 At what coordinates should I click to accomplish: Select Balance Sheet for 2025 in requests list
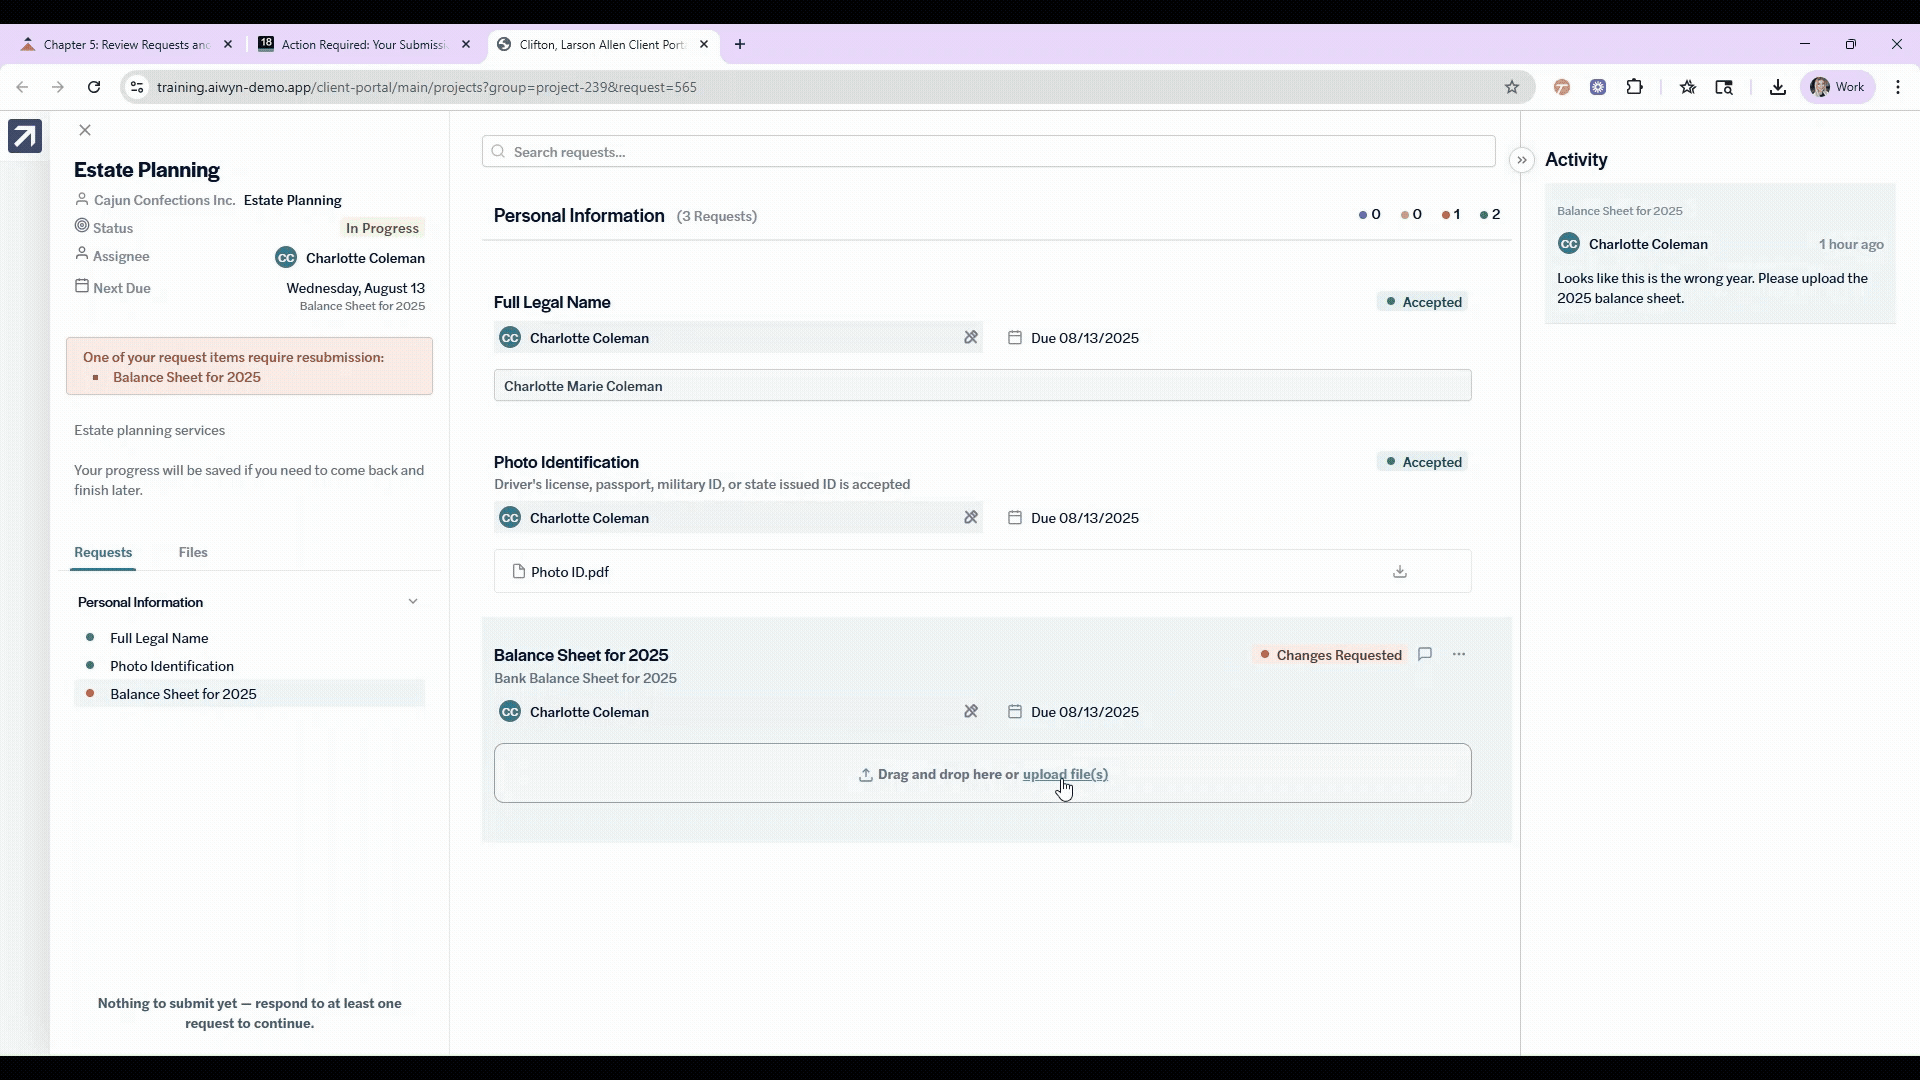pos(249,694)
